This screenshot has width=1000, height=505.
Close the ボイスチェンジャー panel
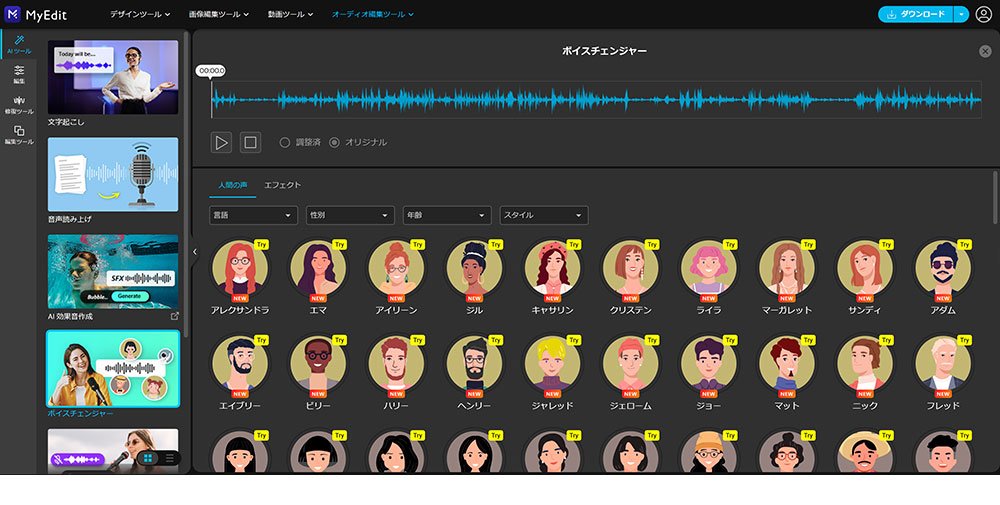(x=985, y=51)
